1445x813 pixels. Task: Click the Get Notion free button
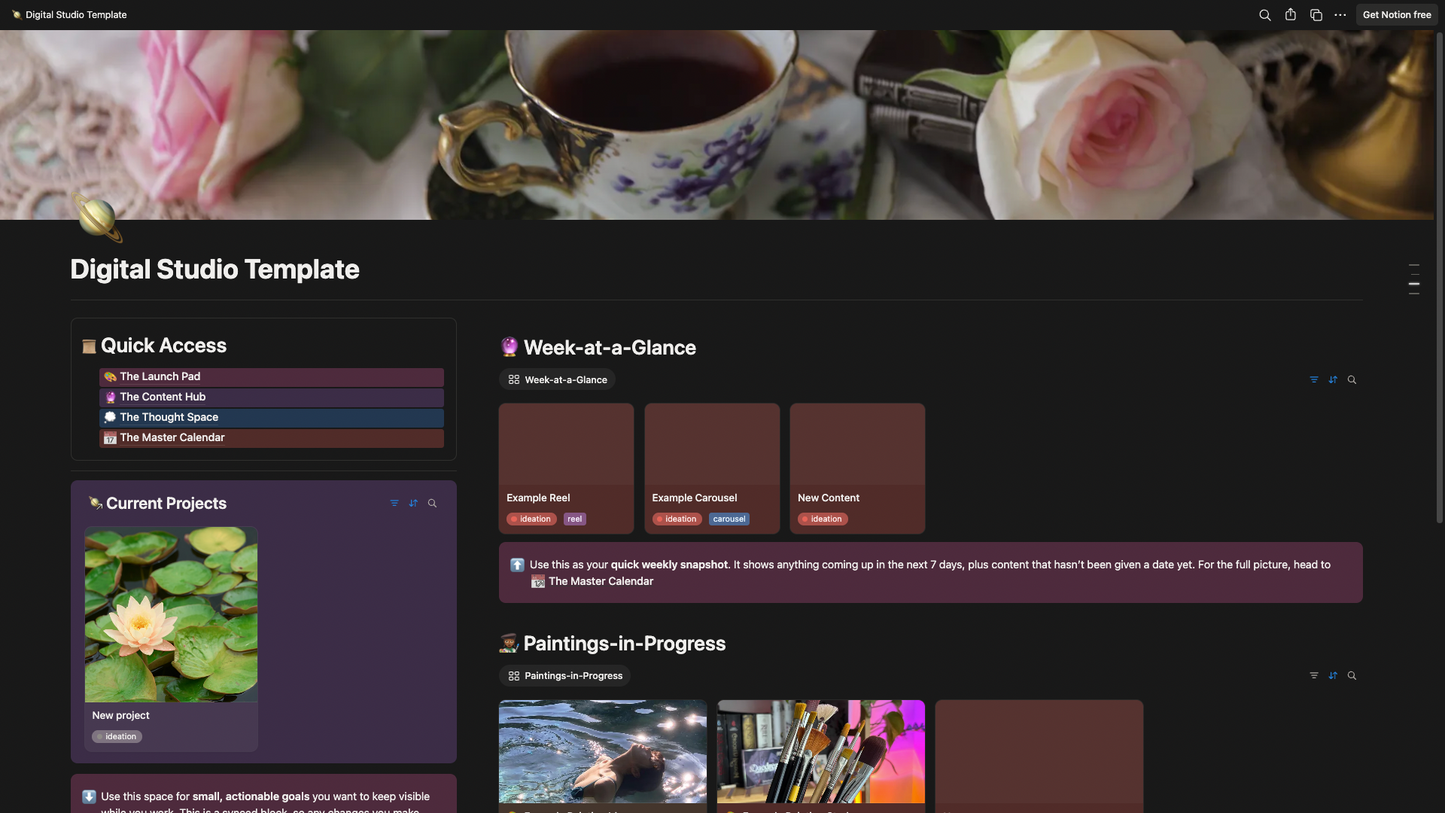point(1396,15)
